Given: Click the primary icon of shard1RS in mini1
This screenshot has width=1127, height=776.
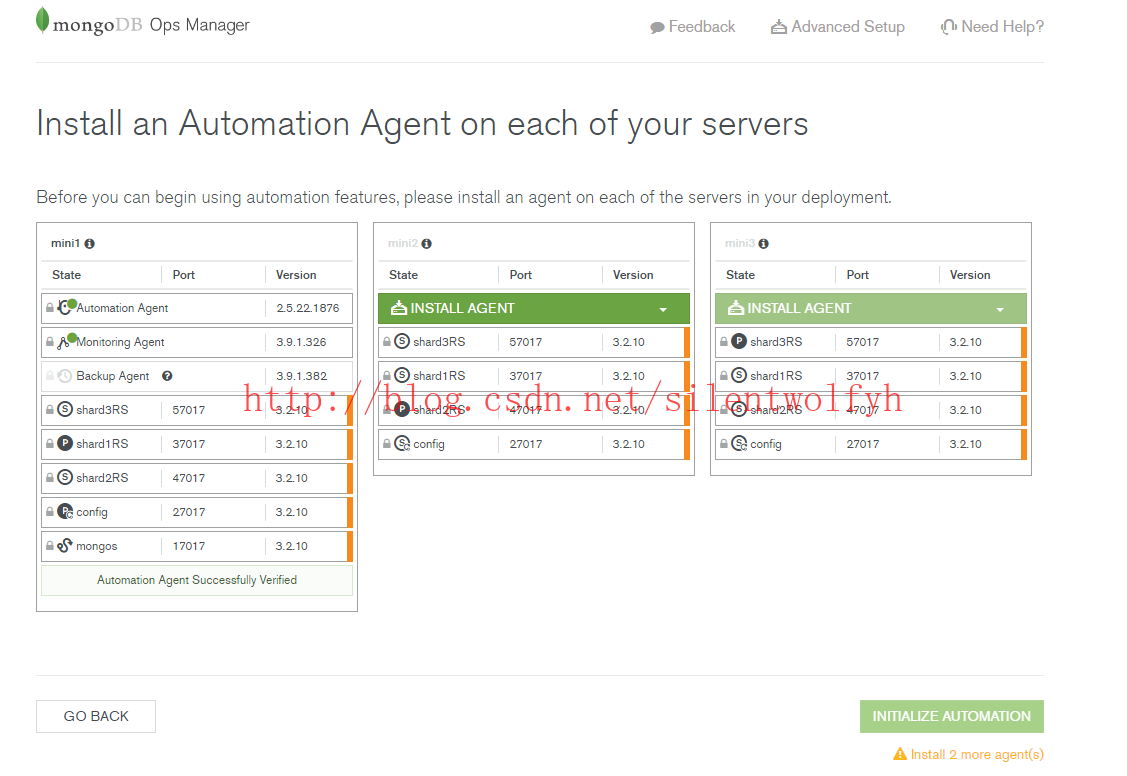Looking at the screenshot, I should coord(65,443).
